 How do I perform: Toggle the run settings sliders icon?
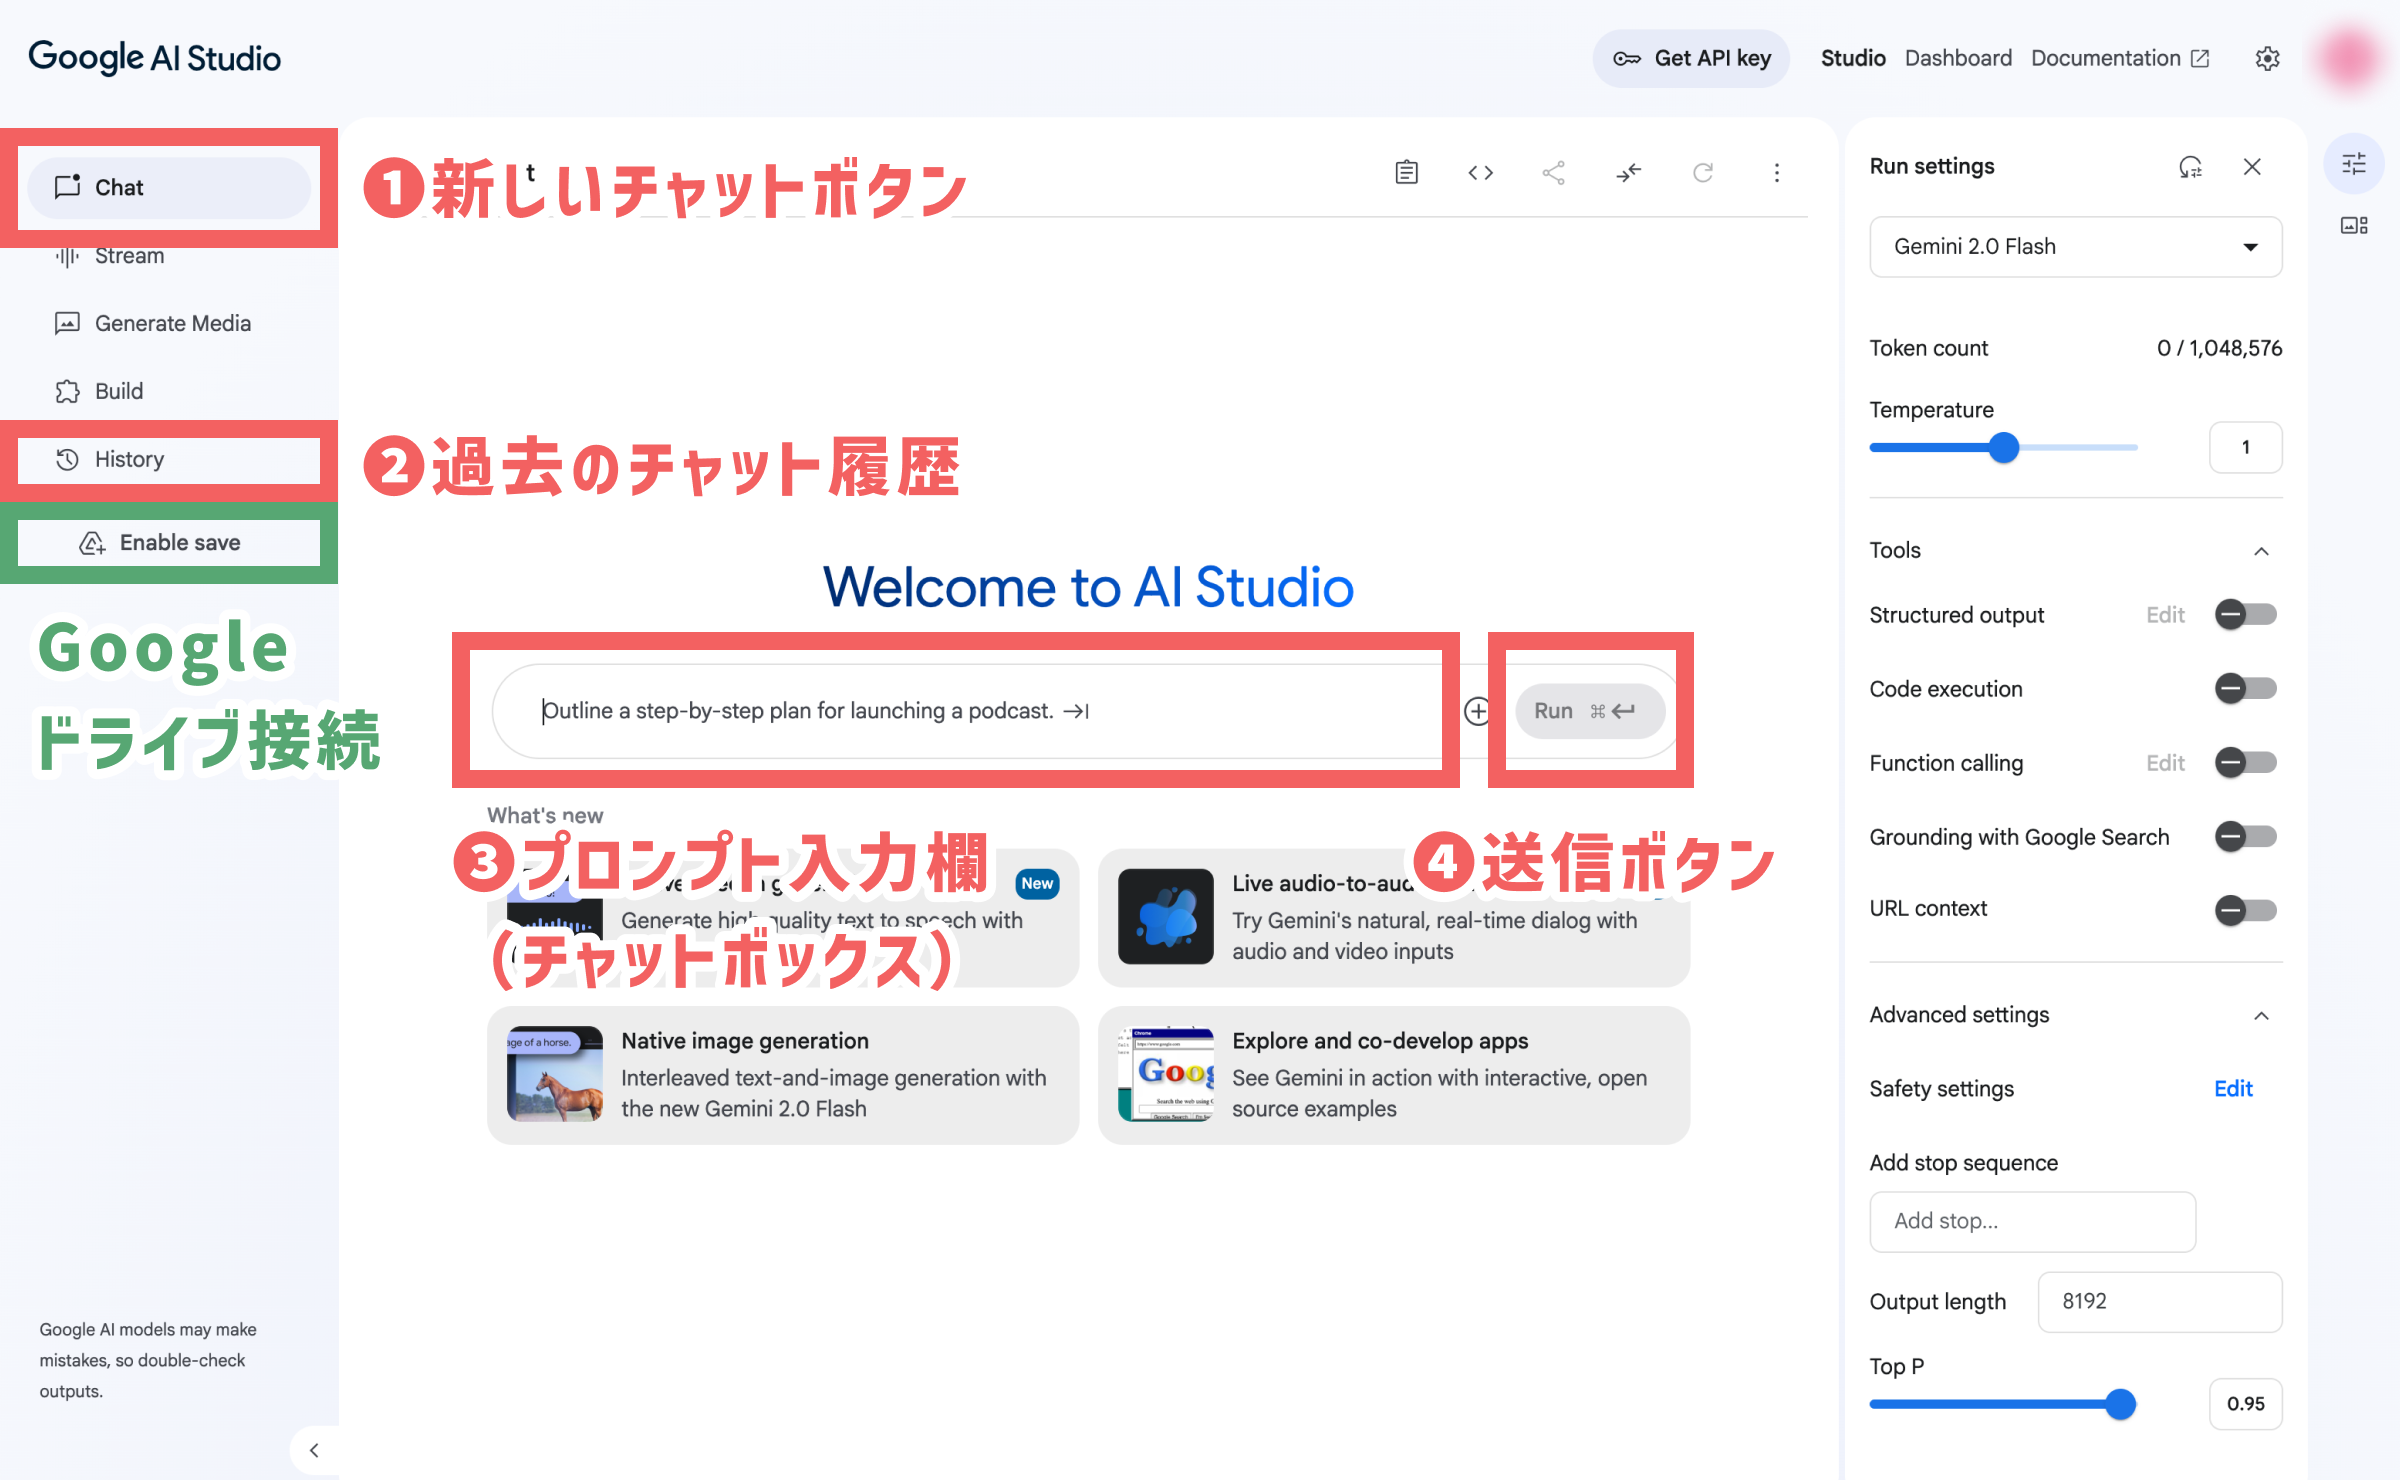(2354, 164)
